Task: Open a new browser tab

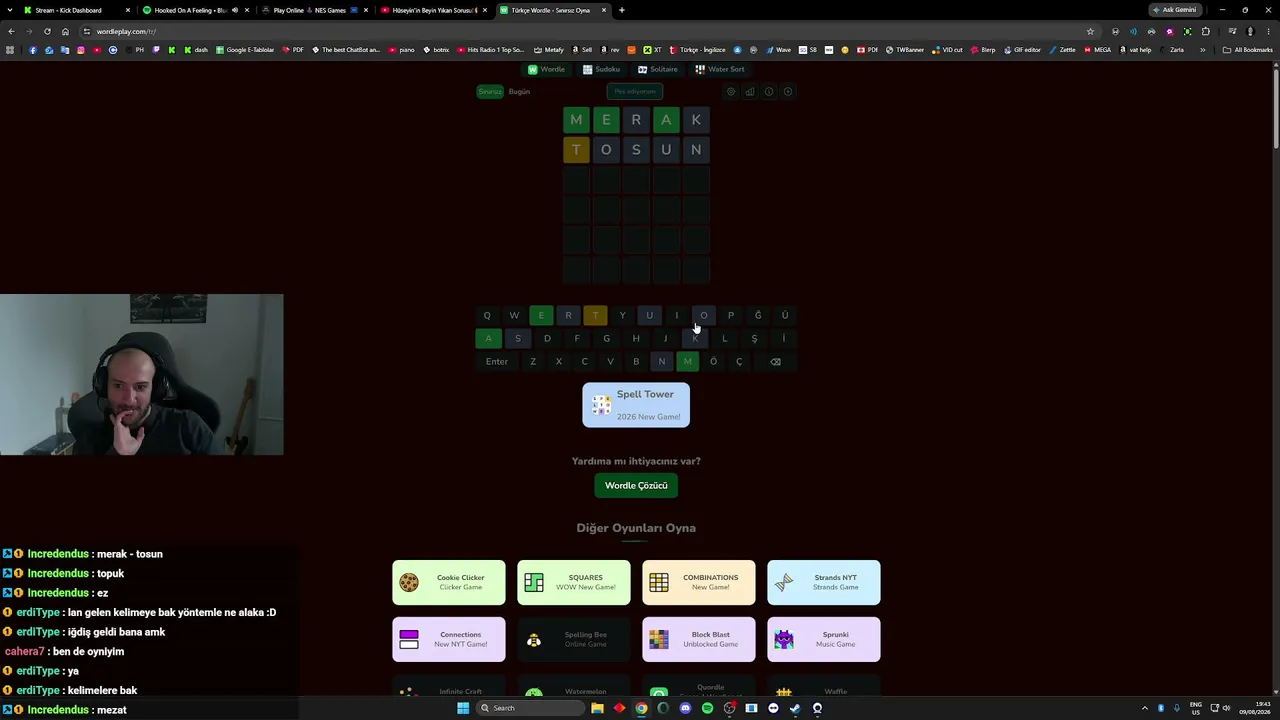Action: 622,10
